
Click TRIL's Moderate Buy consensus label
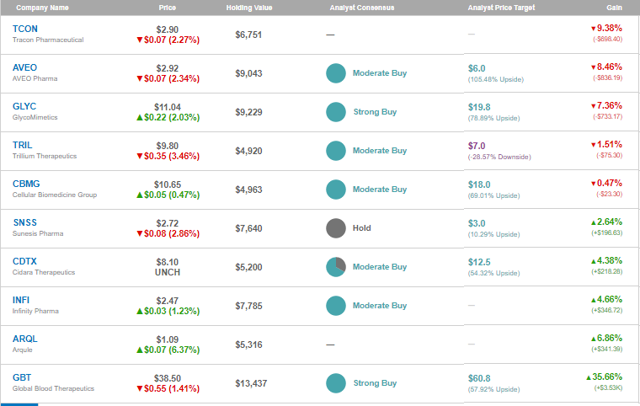tap(380, 151)
